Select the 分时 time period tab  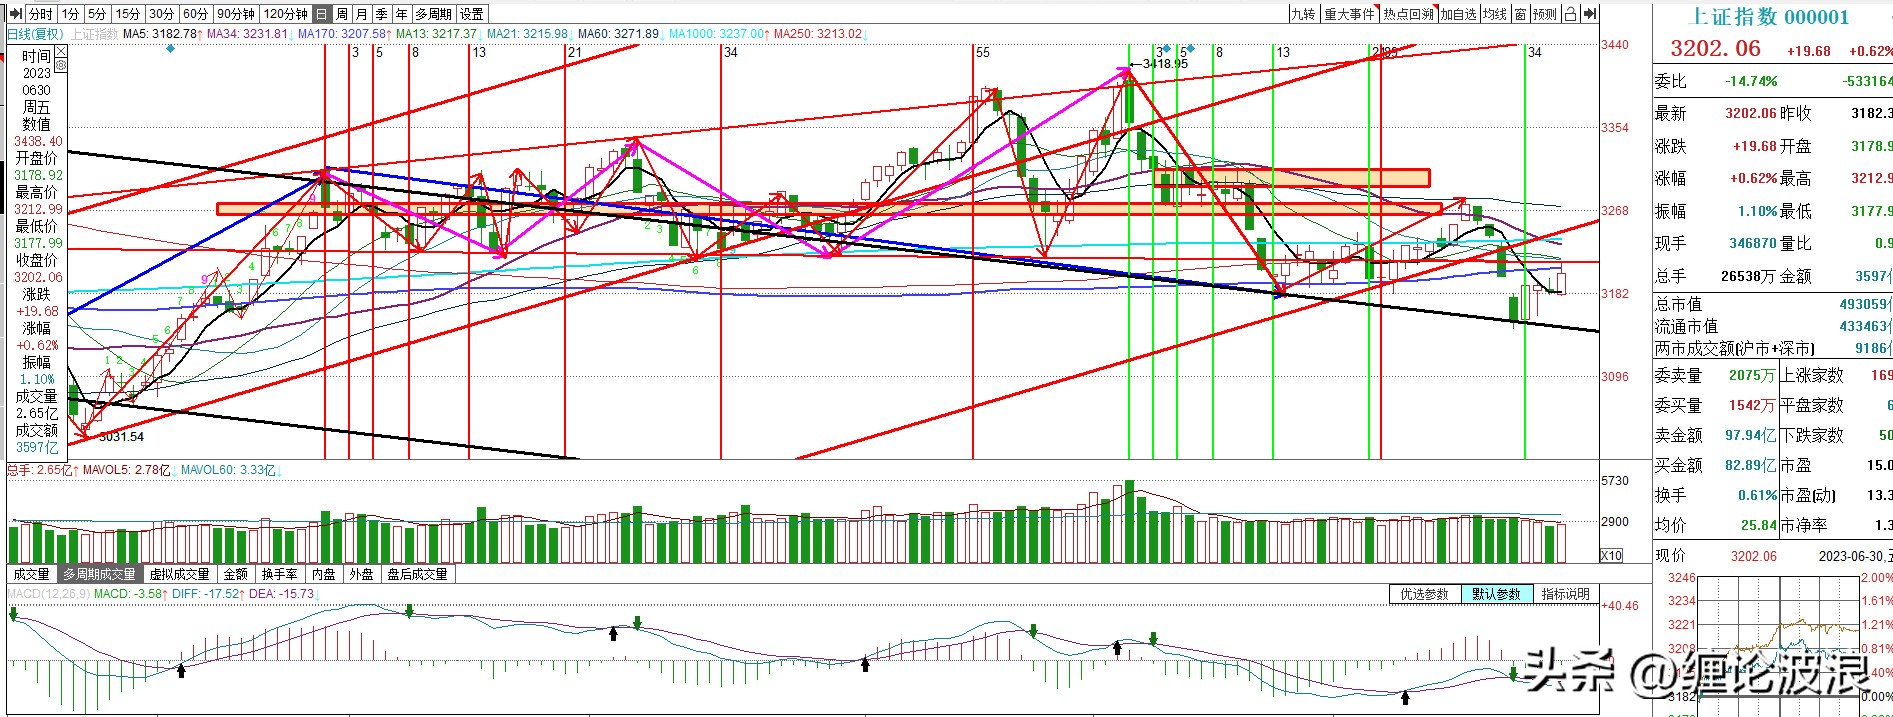click(41, 14)
